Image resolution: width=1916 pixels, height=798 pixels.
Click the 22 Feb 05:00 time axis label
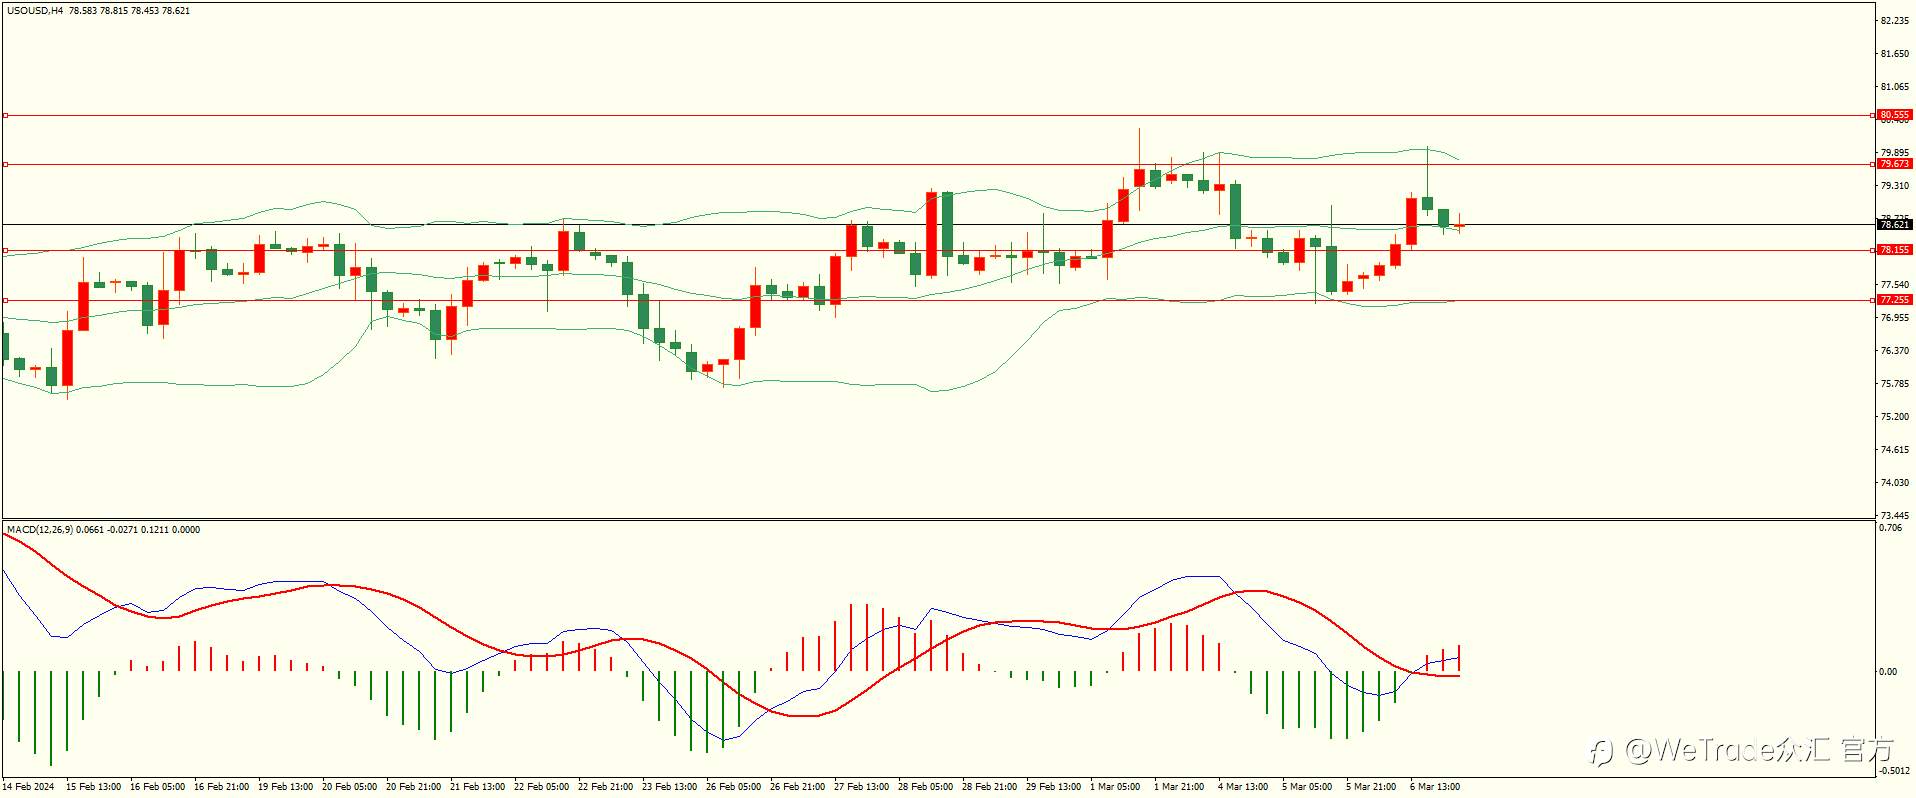click(541, 787)
